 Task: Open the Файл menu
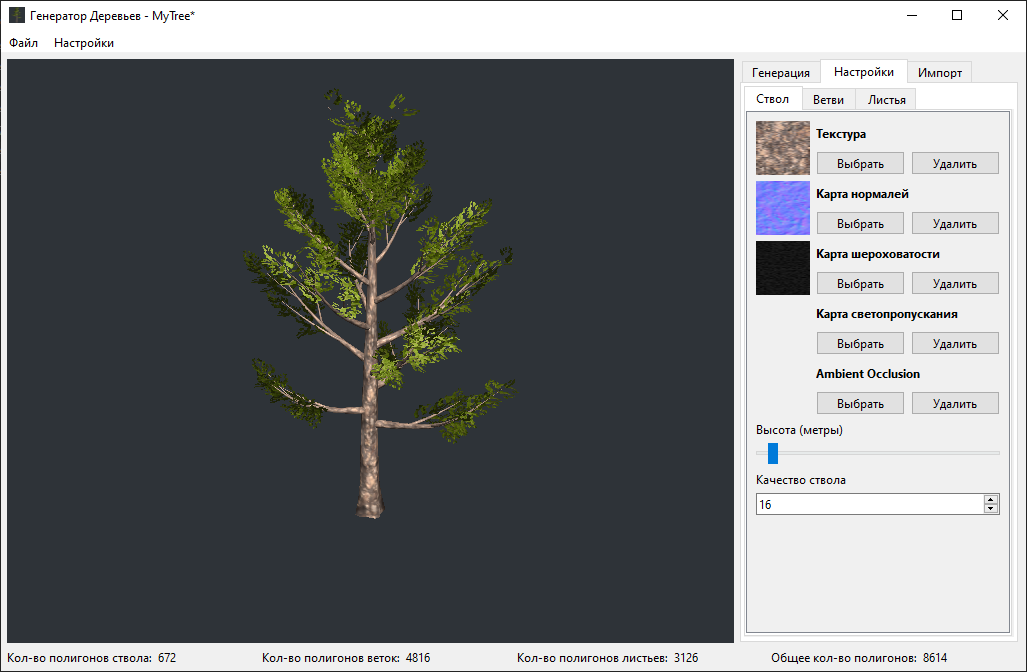[24, 43]
